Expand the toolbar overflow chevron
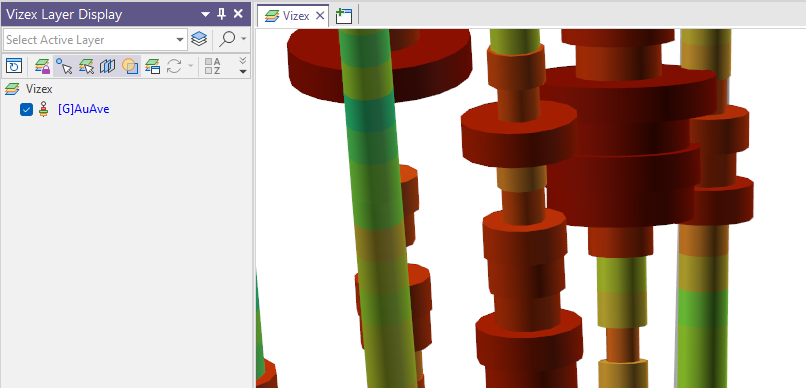The image size is (806, 388). coord(243,66)
